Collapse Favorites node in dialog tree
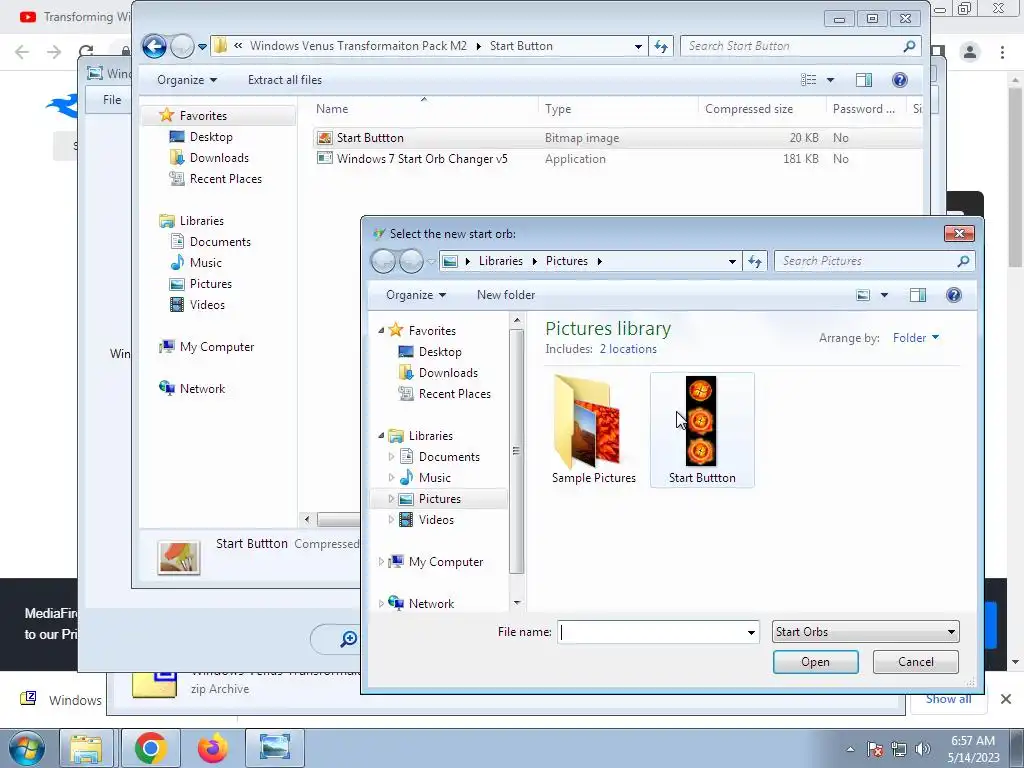This screenshot has height=768, width=1024. click(x=381, y=330)
